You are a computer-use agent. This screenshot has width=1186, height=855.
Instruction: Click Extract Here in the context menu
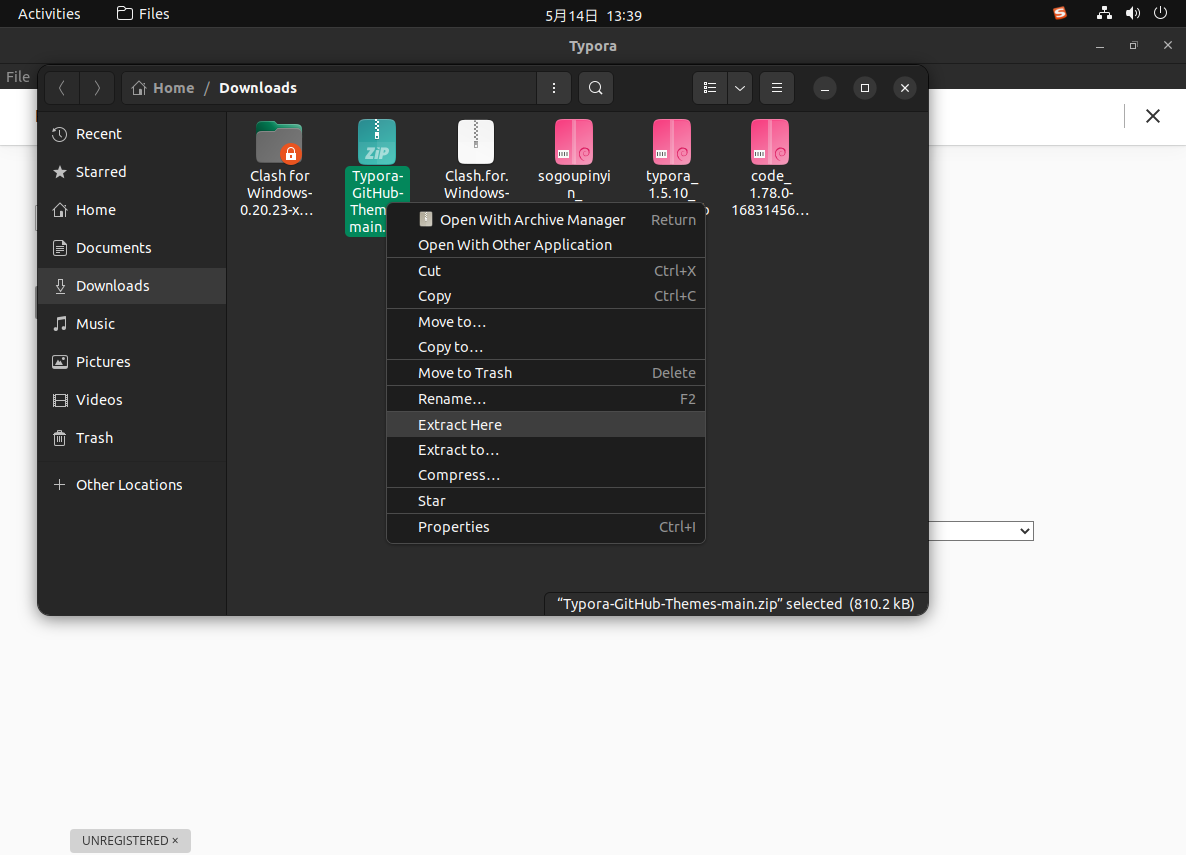coord(545,424)
